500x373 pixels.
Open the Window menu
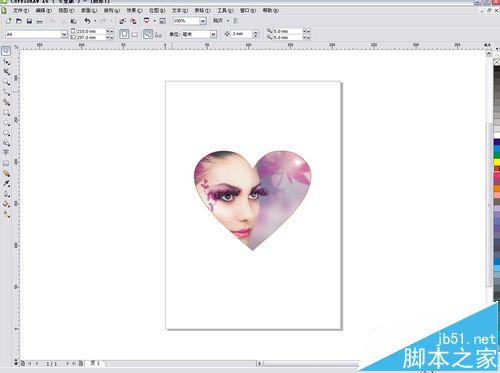pos(248,11)
